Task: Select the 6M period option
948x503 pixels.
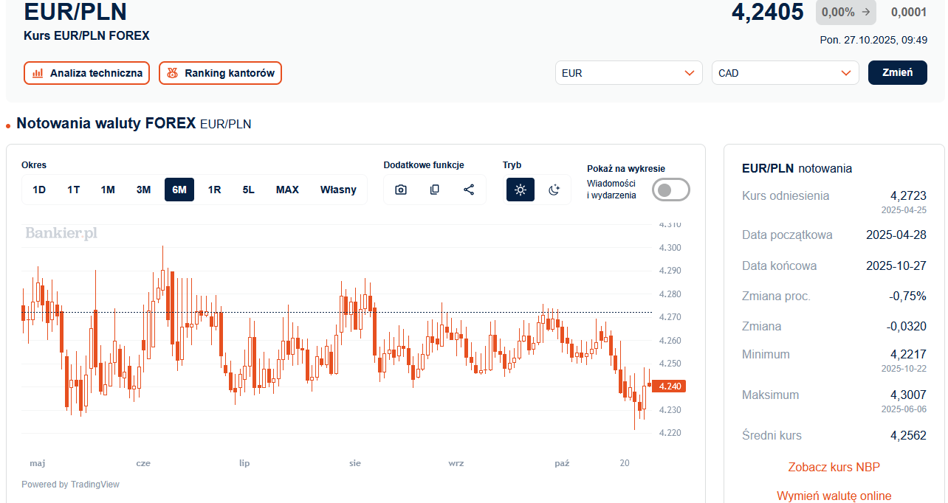Action: (179, 190)
